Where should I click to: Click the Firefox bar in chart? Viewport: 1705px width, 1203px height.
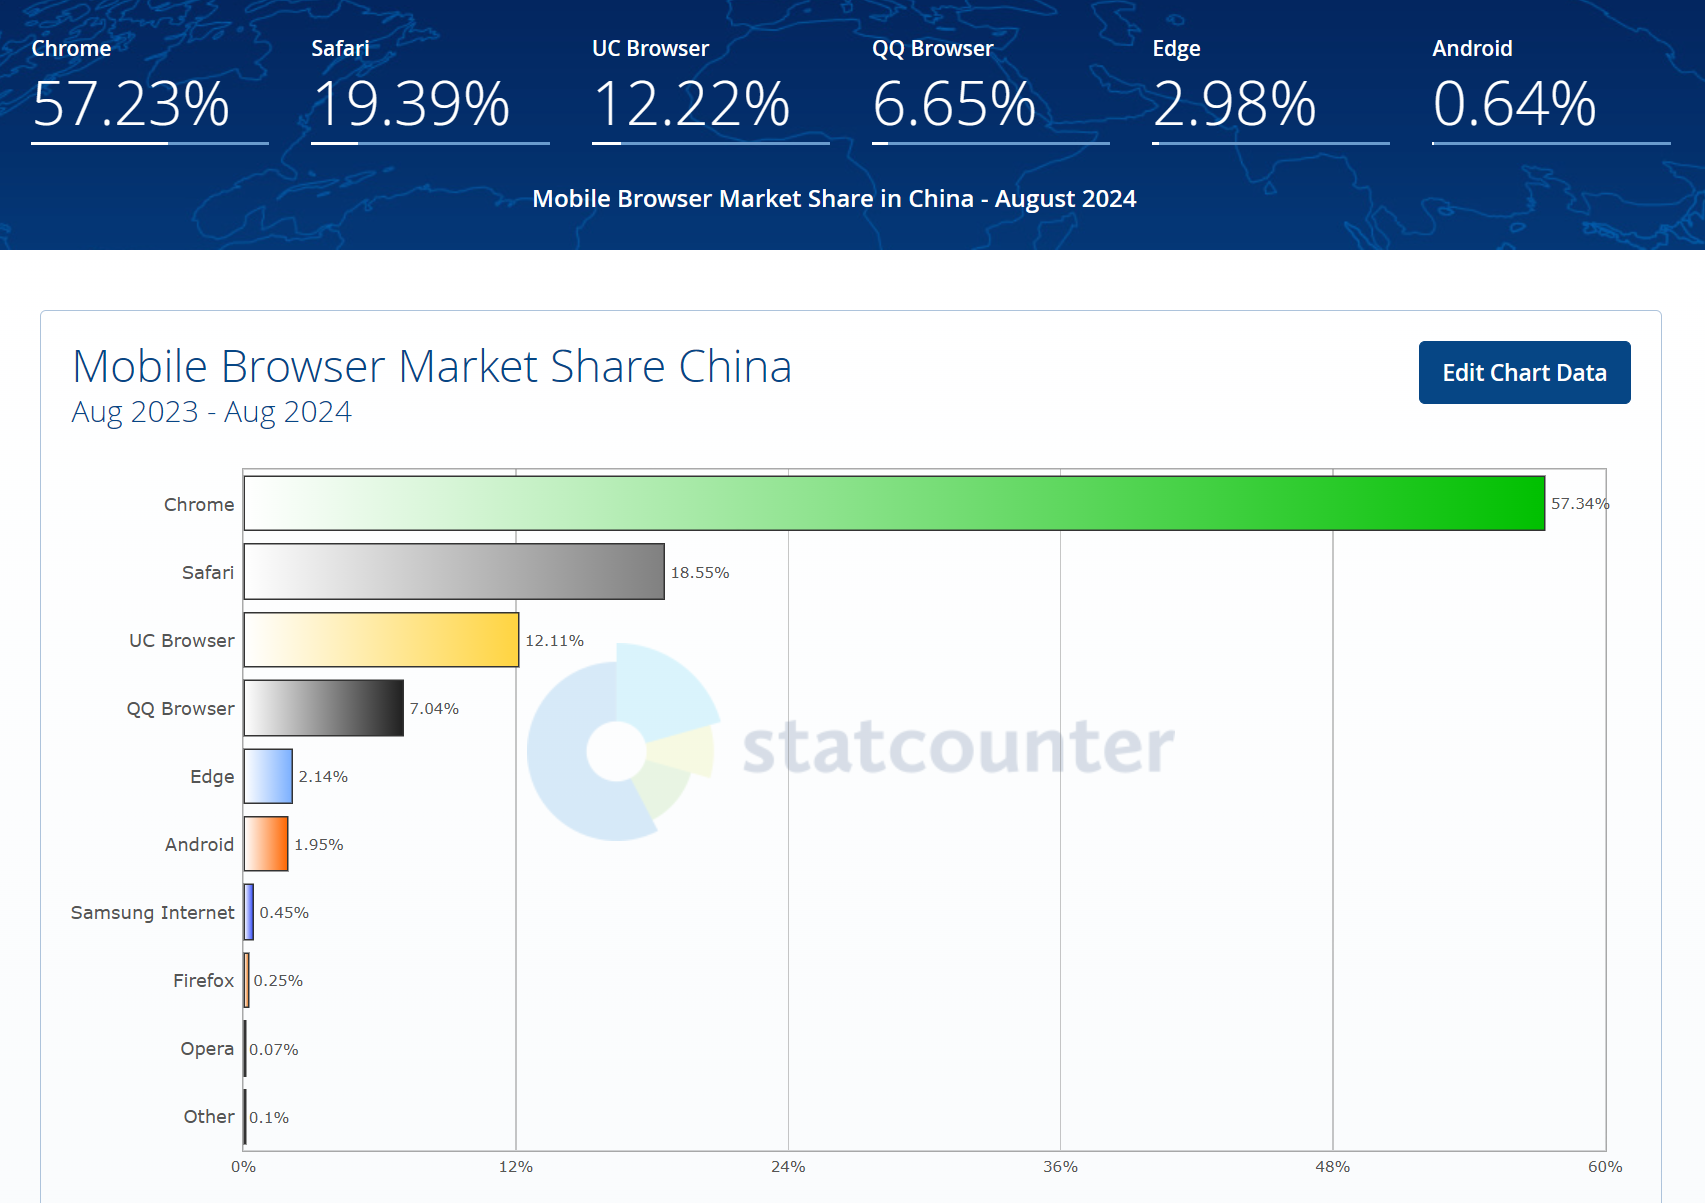point(247,980)
